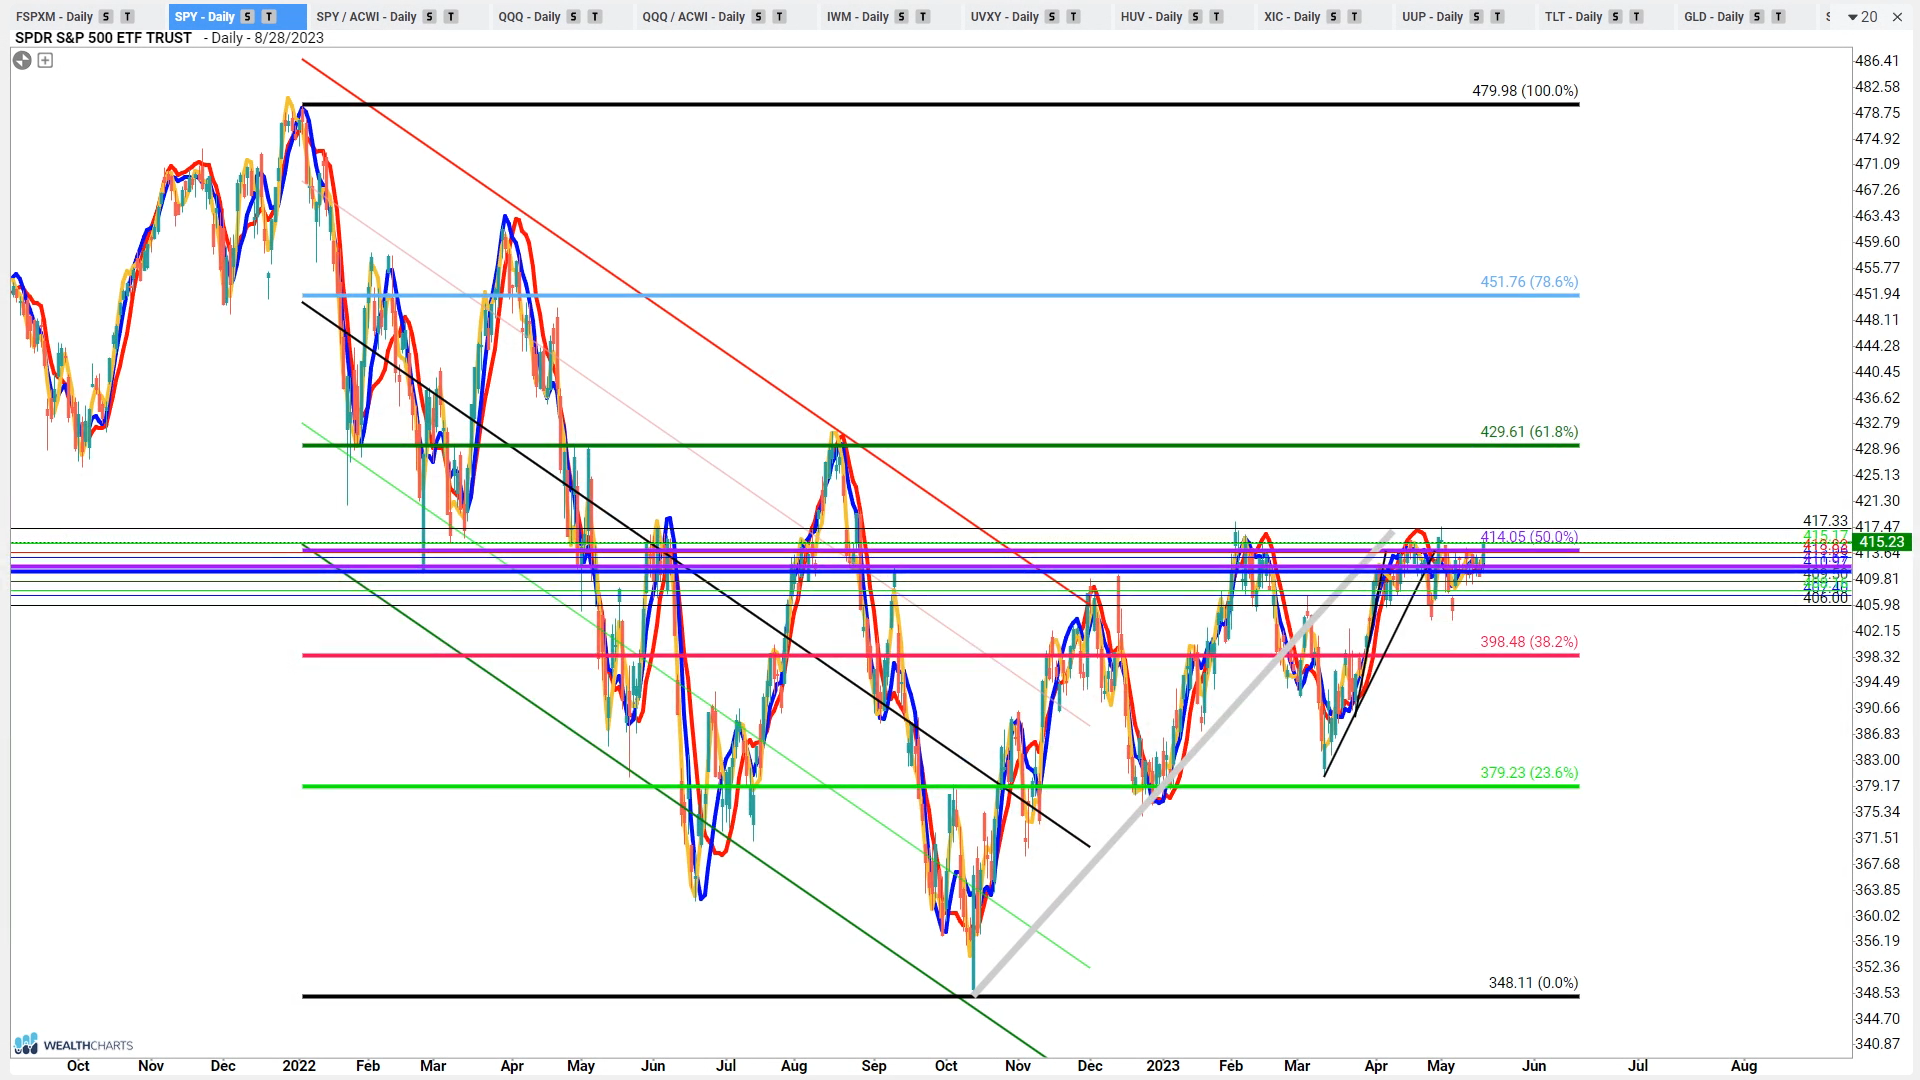Click the 414.05 (50.0%) Fibonacci label
This screenshot has height=1080, width=1920.
(1529, 537)
